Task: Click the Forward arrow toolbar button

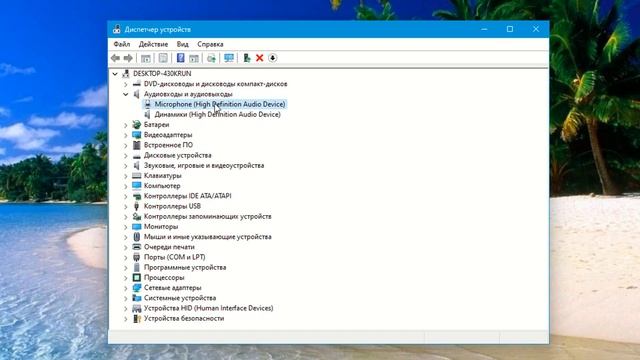Action: (128, 58)
